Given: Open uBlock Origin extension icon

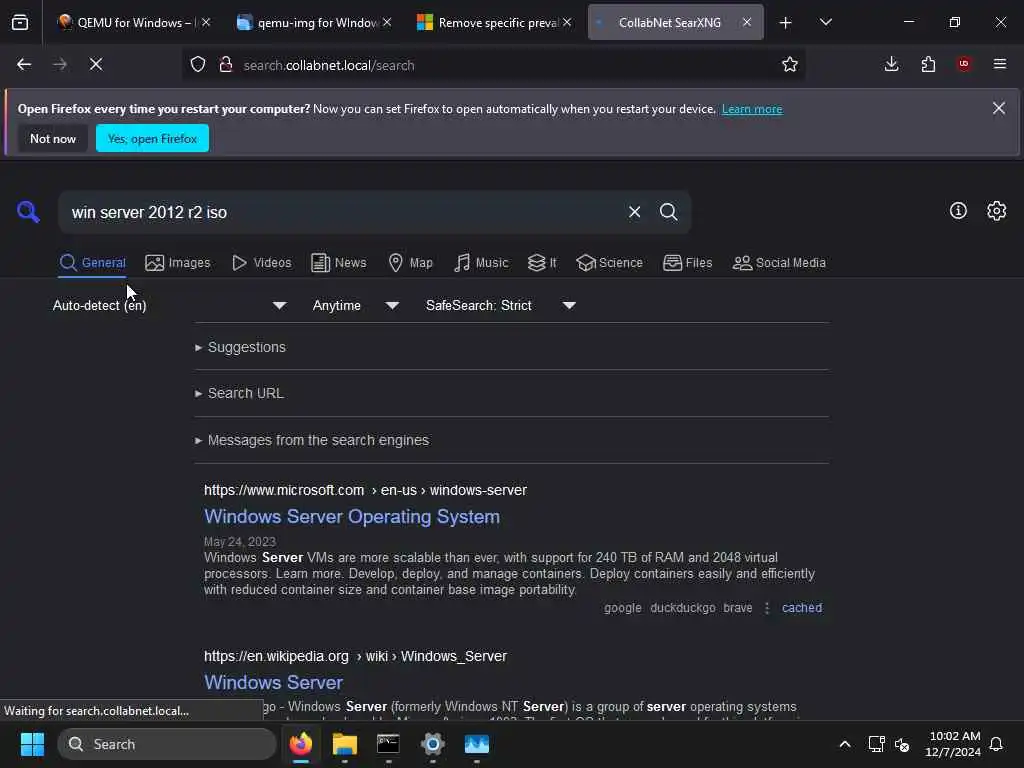Looking at the screenshot, I should [x=964, y=64].
